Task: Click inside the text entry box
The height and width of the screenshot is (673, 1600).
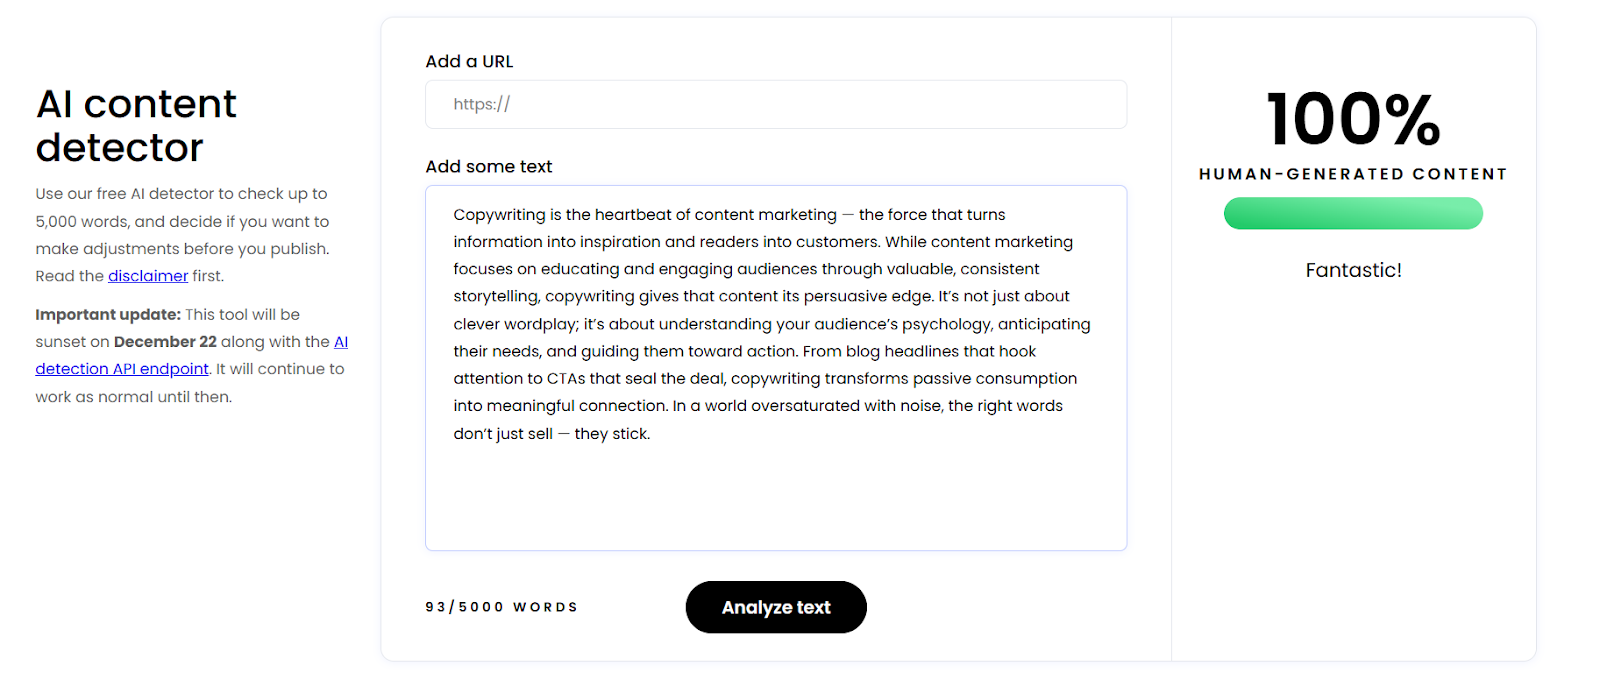Action: click(775, 367)
